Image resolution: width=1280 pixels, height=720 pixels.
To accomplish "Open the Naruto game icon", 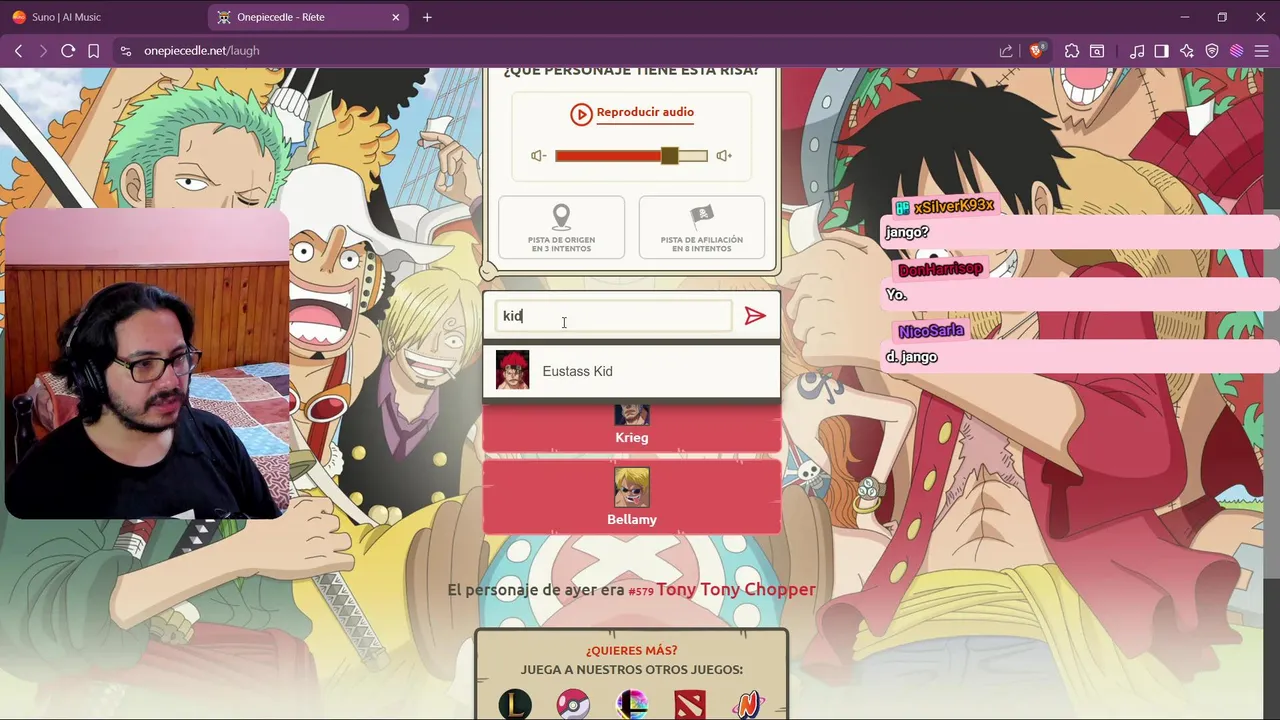I will tap(748, 705).
